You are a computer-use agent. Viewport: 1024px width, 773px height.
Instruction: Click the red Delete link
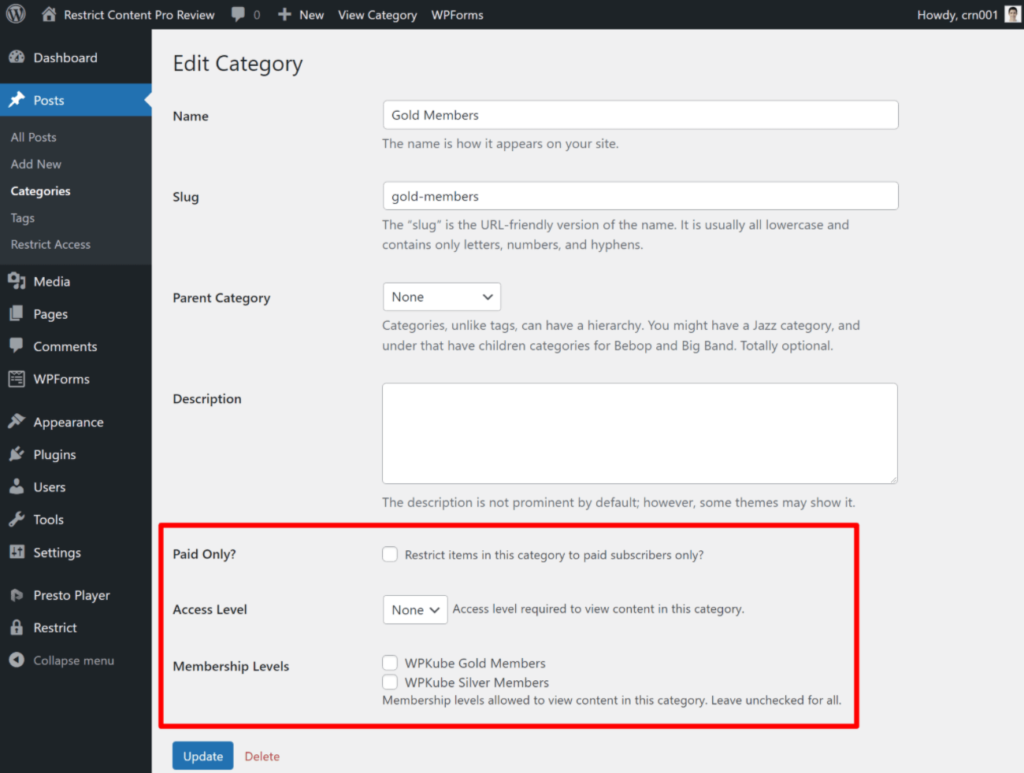[262, 756]
